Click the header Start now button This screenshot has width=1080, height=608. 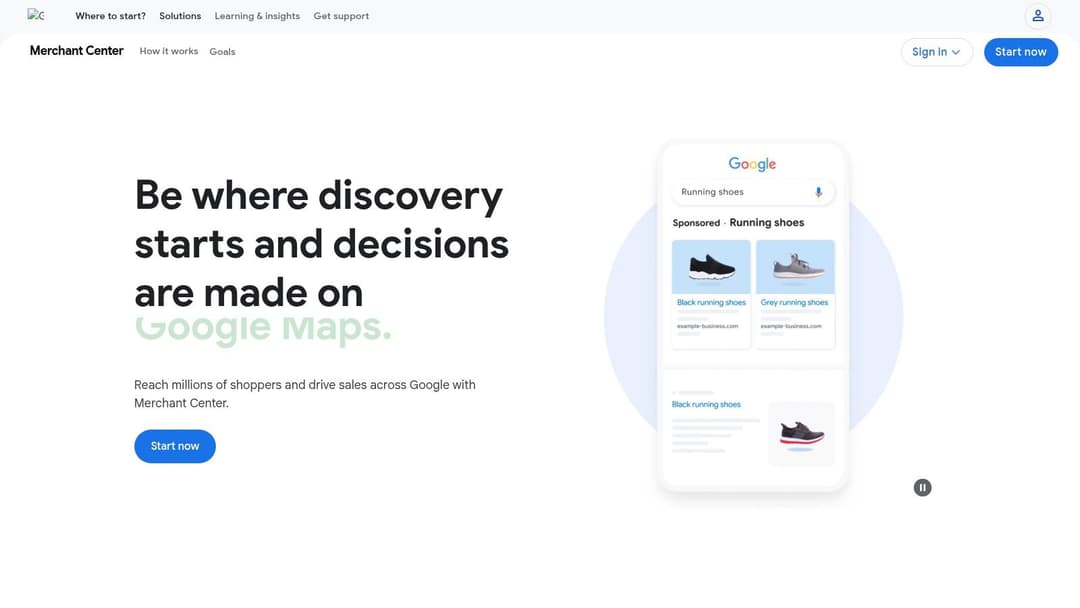coord(1020,52)
